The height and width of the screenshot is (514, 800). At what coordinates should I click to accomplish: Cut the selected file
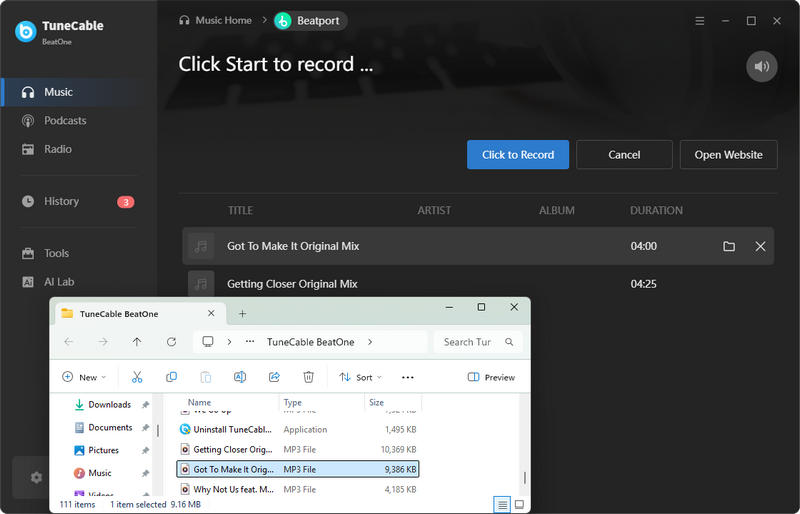point(137,377)
